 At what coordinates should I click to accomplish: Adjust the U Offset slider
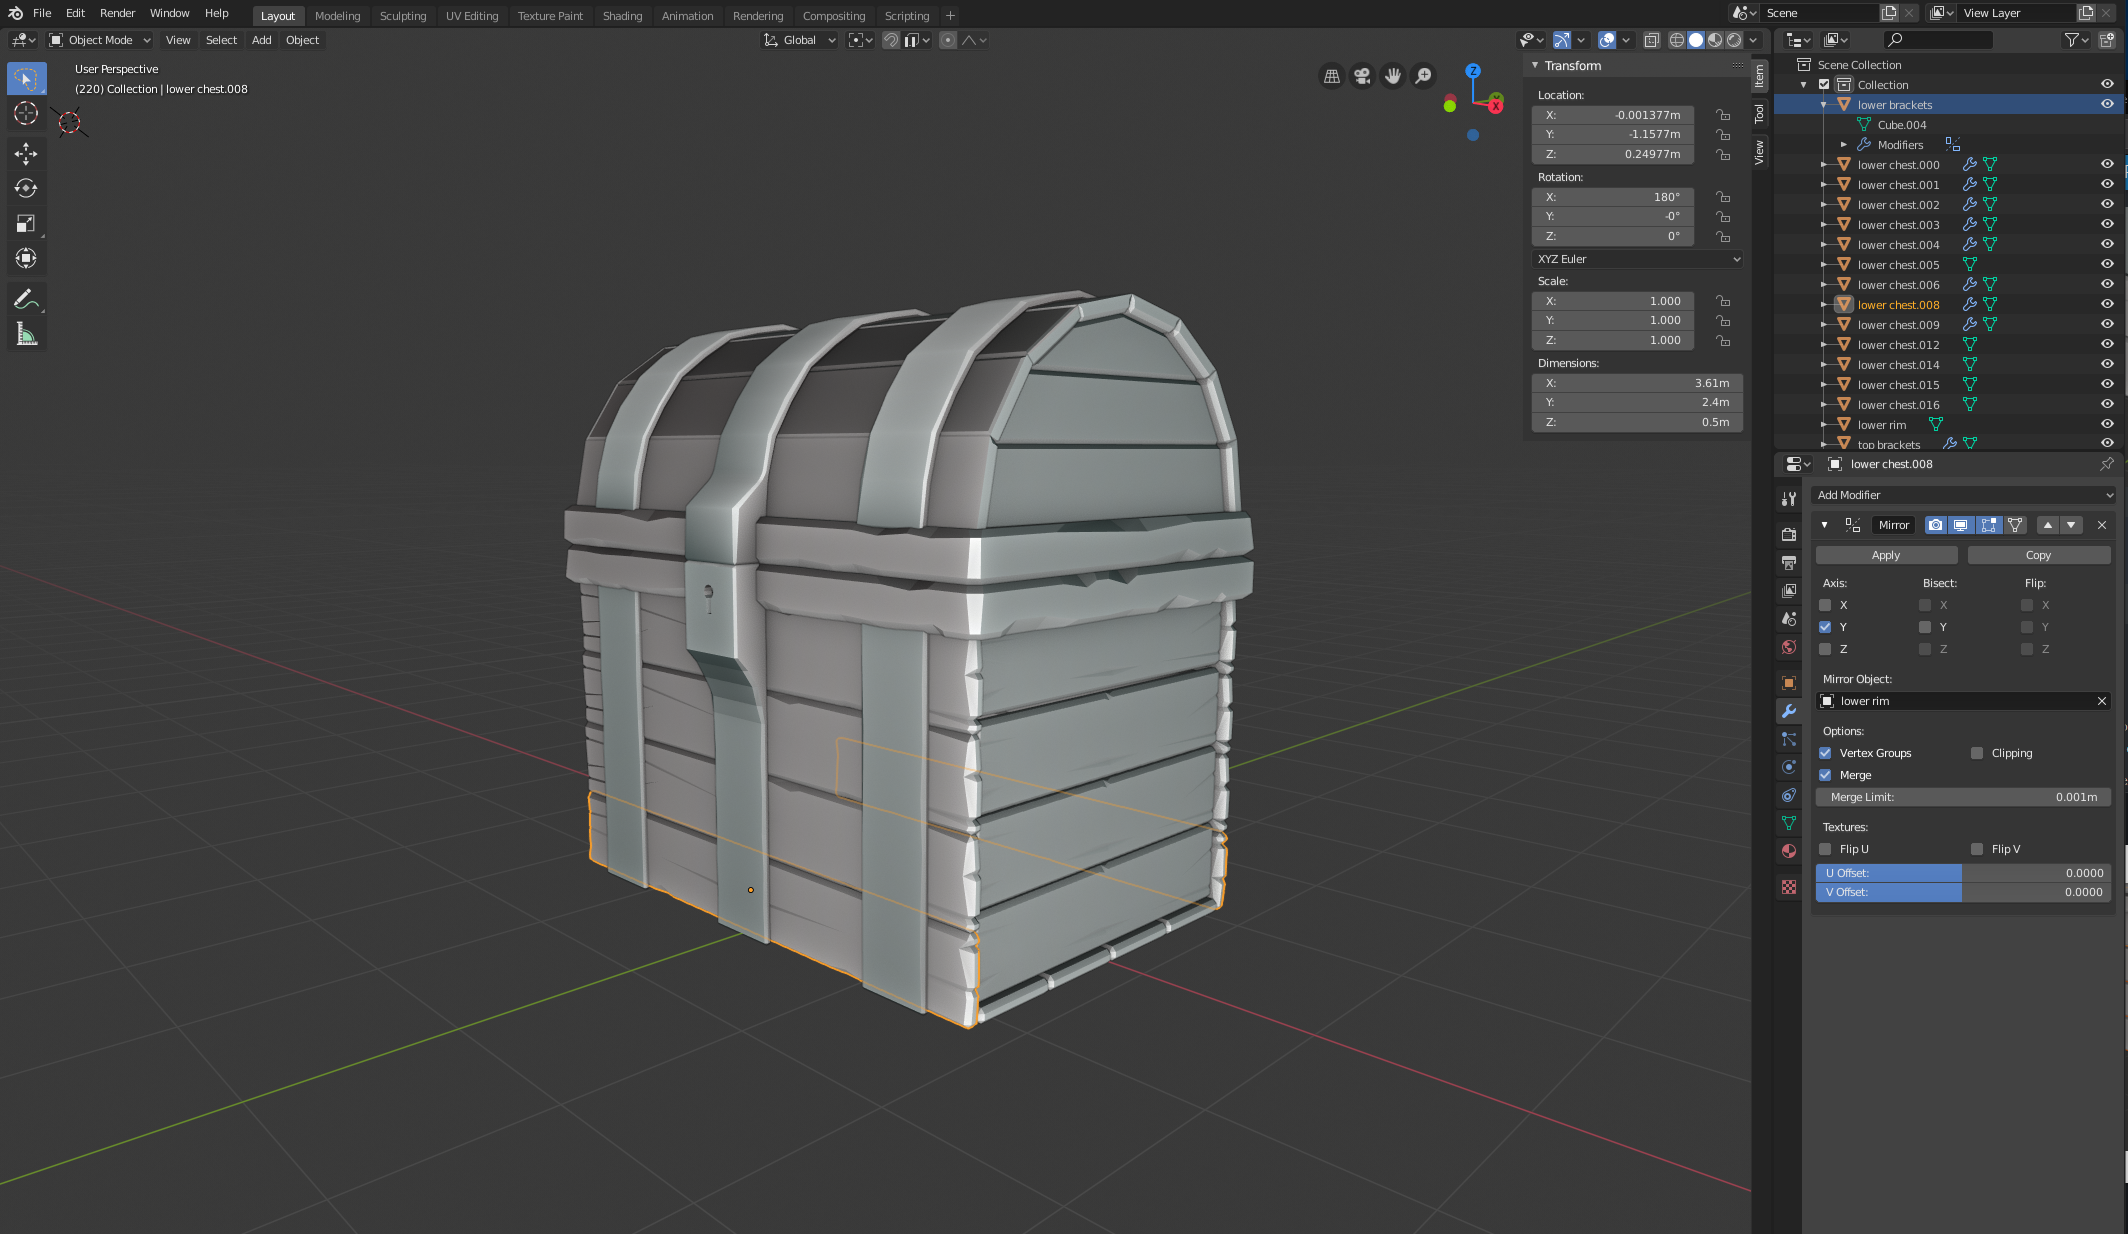tap(1963, 873)
